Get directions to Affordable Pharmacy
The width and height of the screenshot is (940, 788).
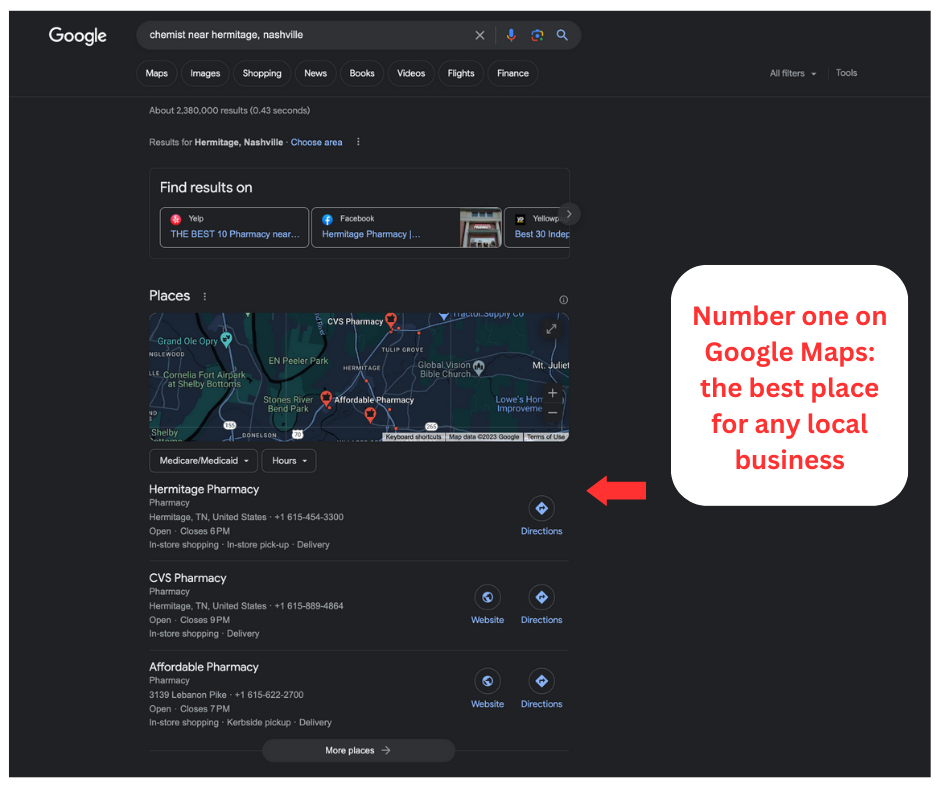click(541, 689)
